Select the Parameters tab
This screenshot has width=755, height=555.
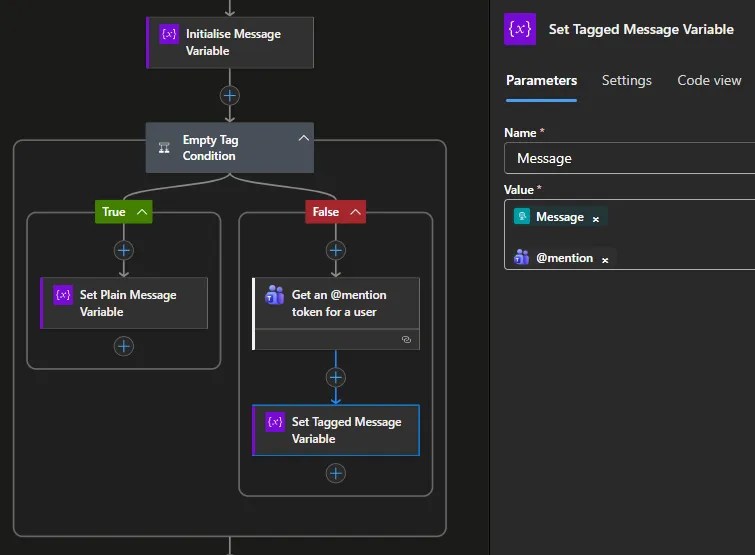click(541, 80)
